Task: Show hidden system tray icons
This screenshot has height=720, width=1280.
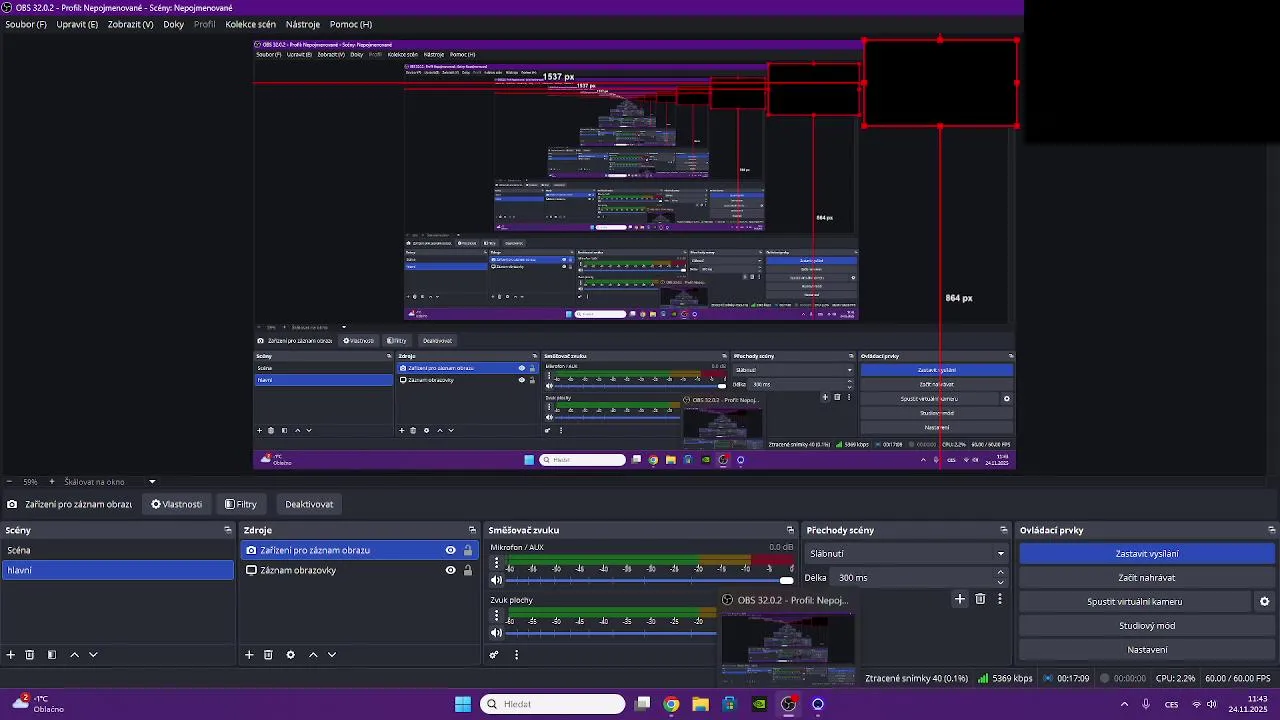Action: coord(1124,704)
